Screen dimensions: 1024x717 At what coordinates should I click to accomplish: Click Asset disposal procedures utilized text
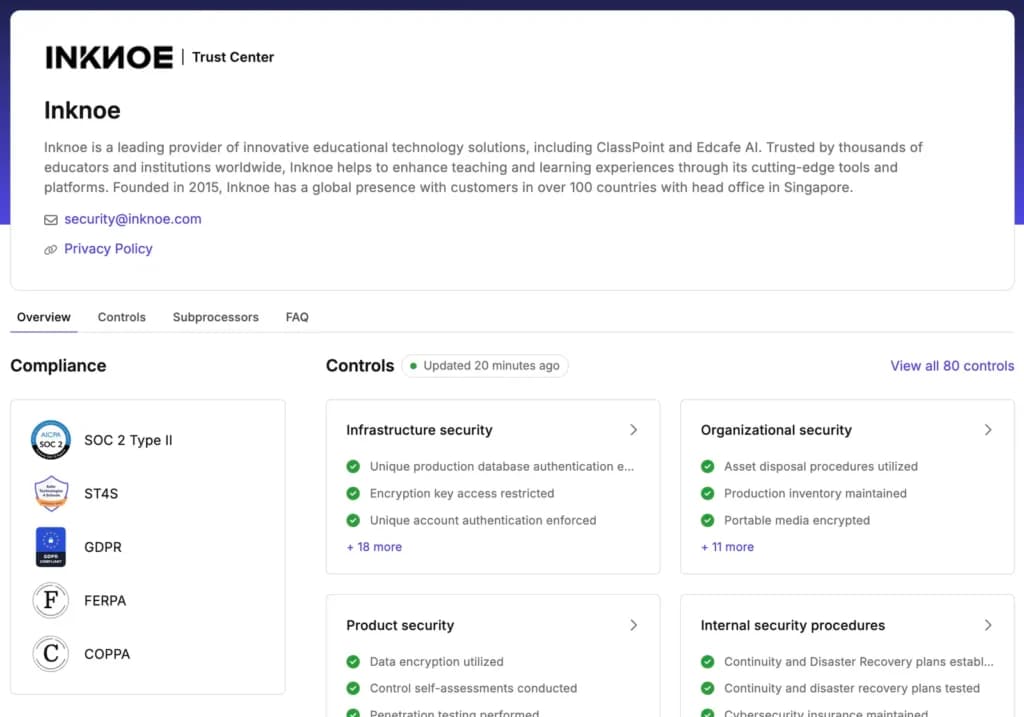coord(821,466)
